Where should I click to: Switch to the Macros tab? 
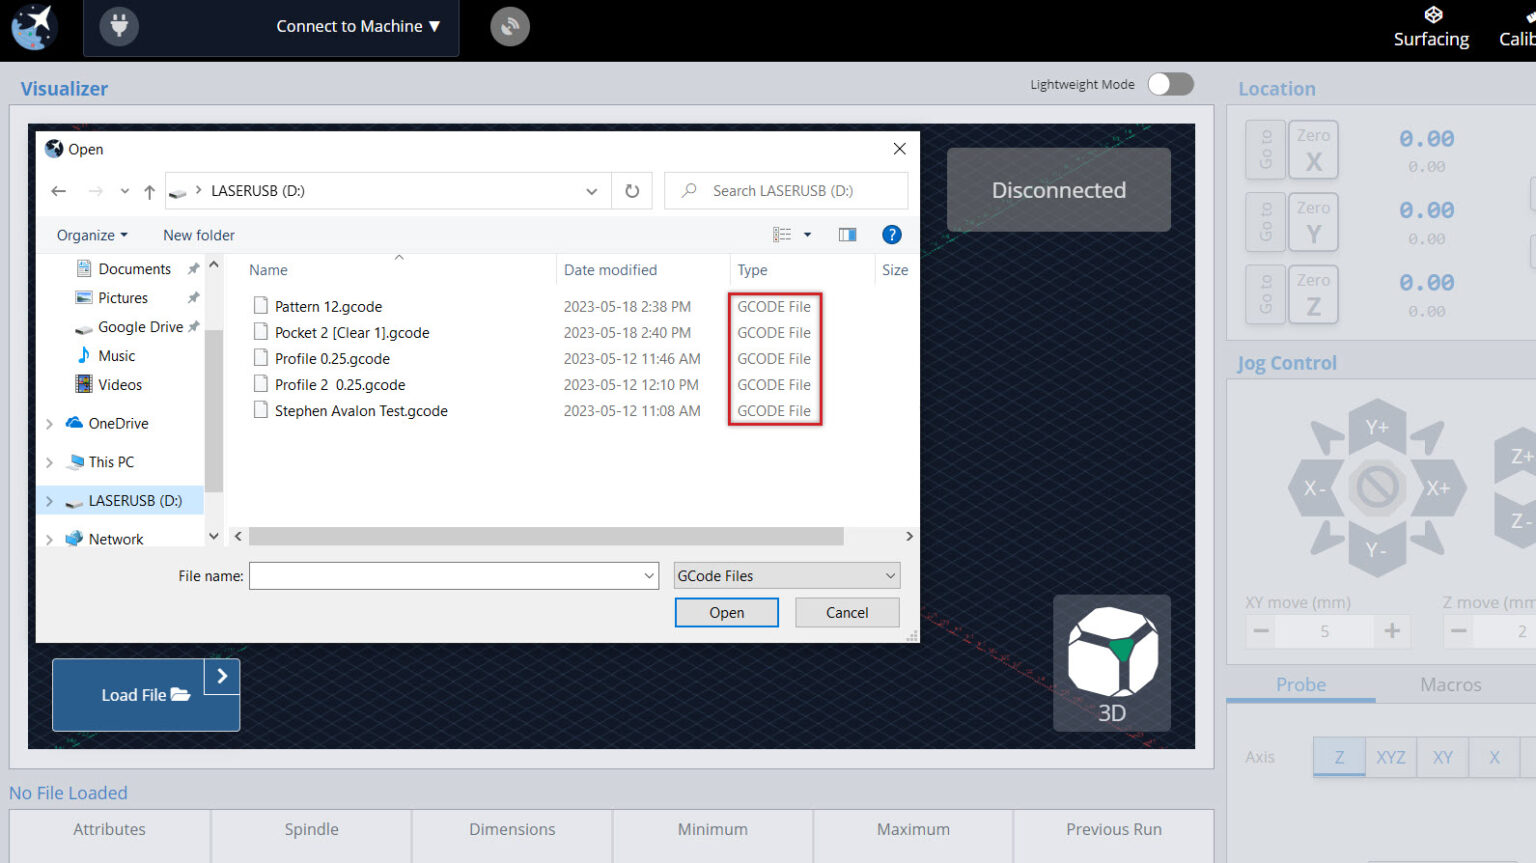[1450, 685]
